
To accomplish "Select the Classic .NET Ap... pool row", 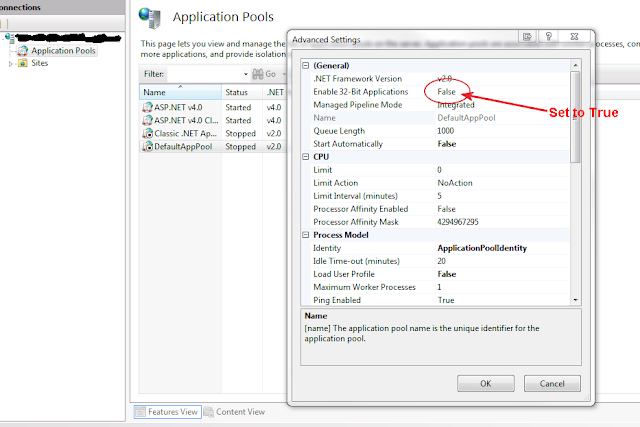I will [x=213, y=133].
